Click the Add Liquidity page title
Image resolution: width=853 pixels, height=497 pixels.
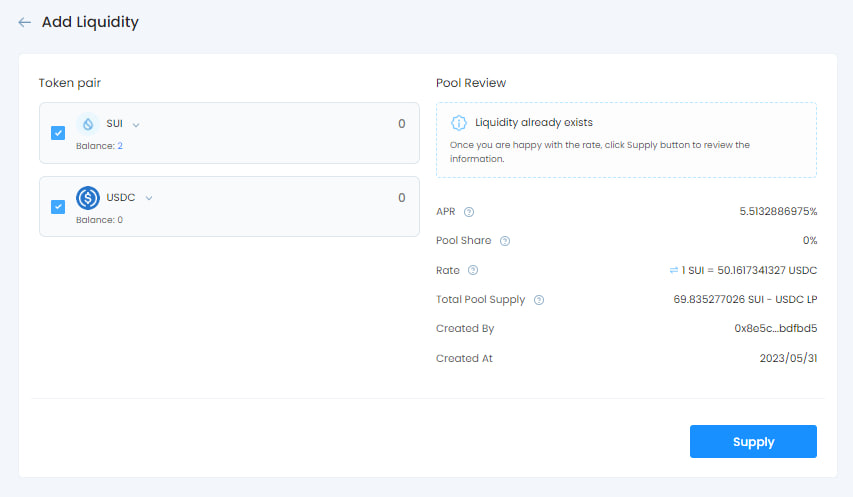(90, 22)
